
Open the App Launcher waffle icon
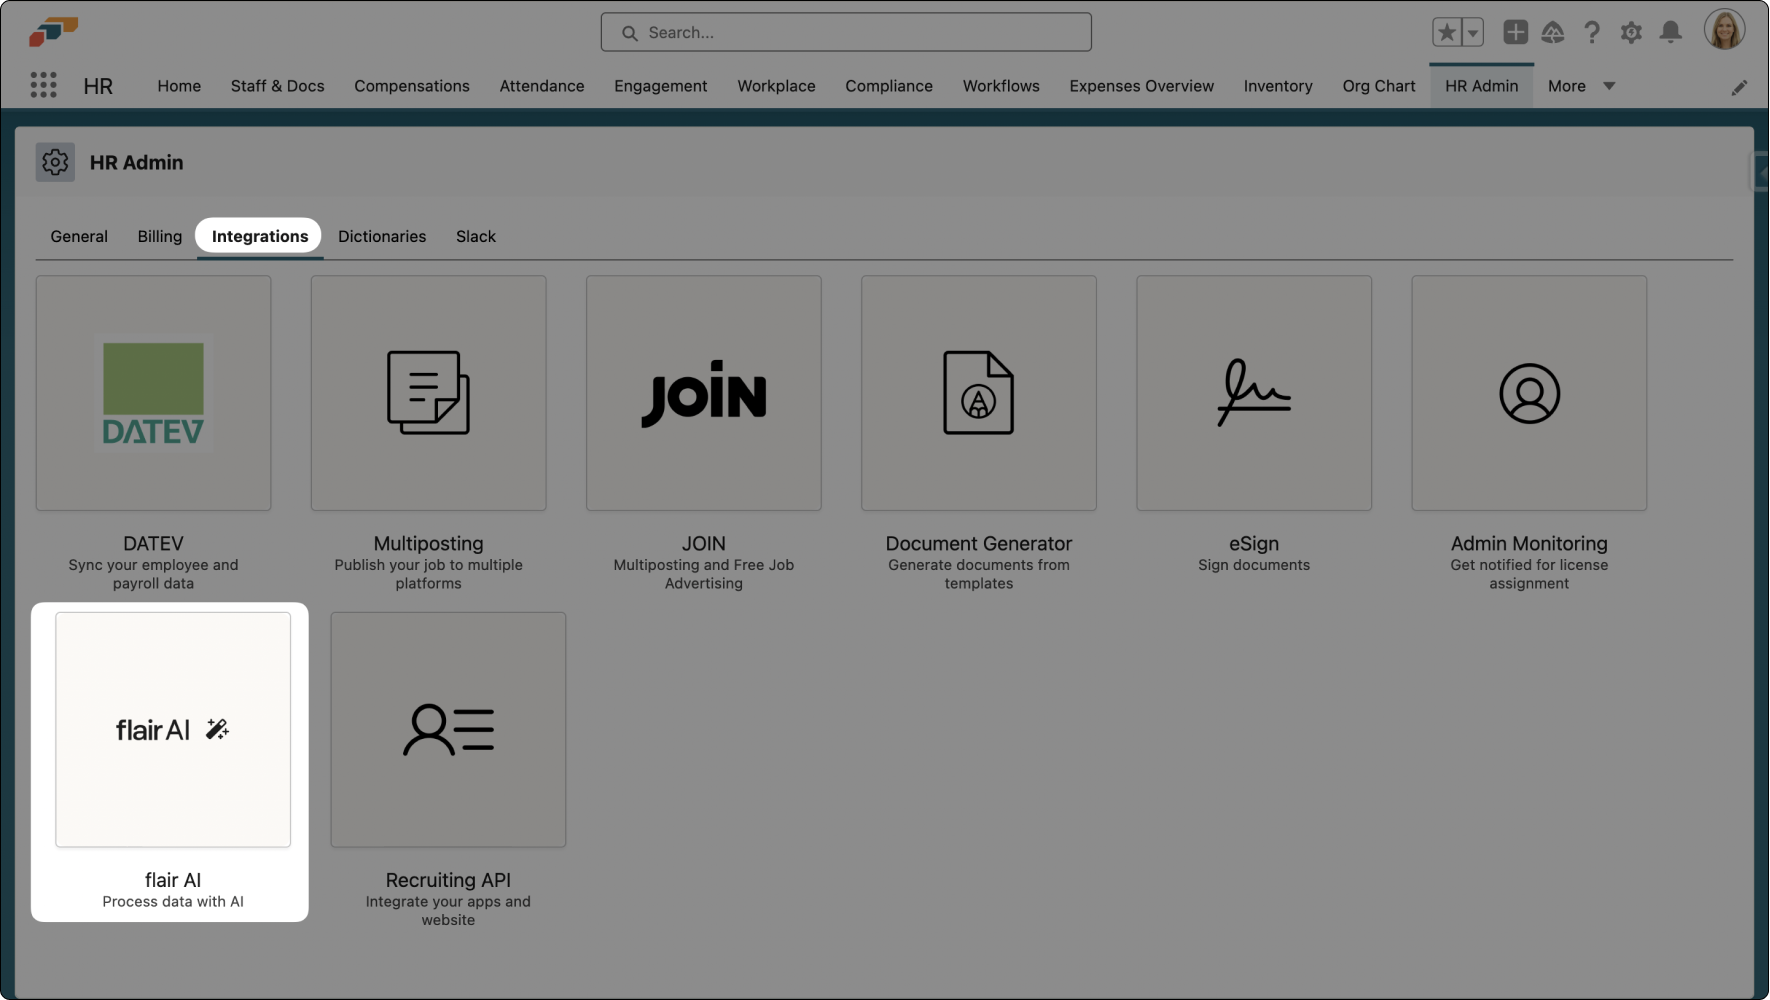[43, 85]
